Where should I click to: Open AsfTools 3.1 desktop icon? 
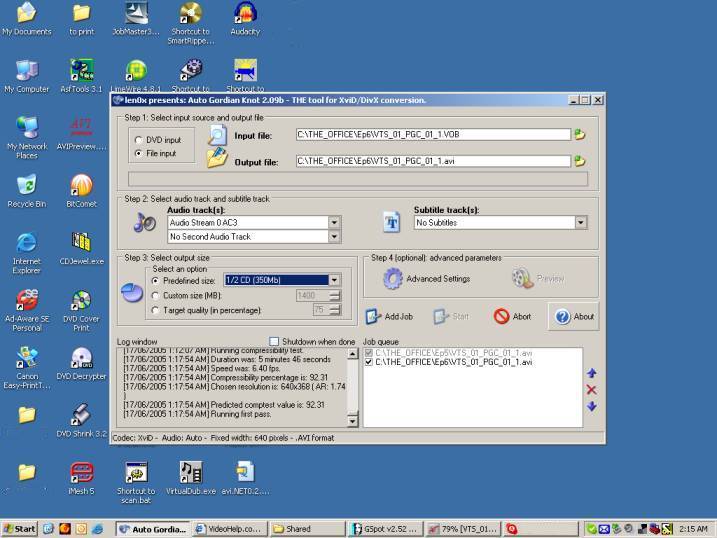click(81, 76)
